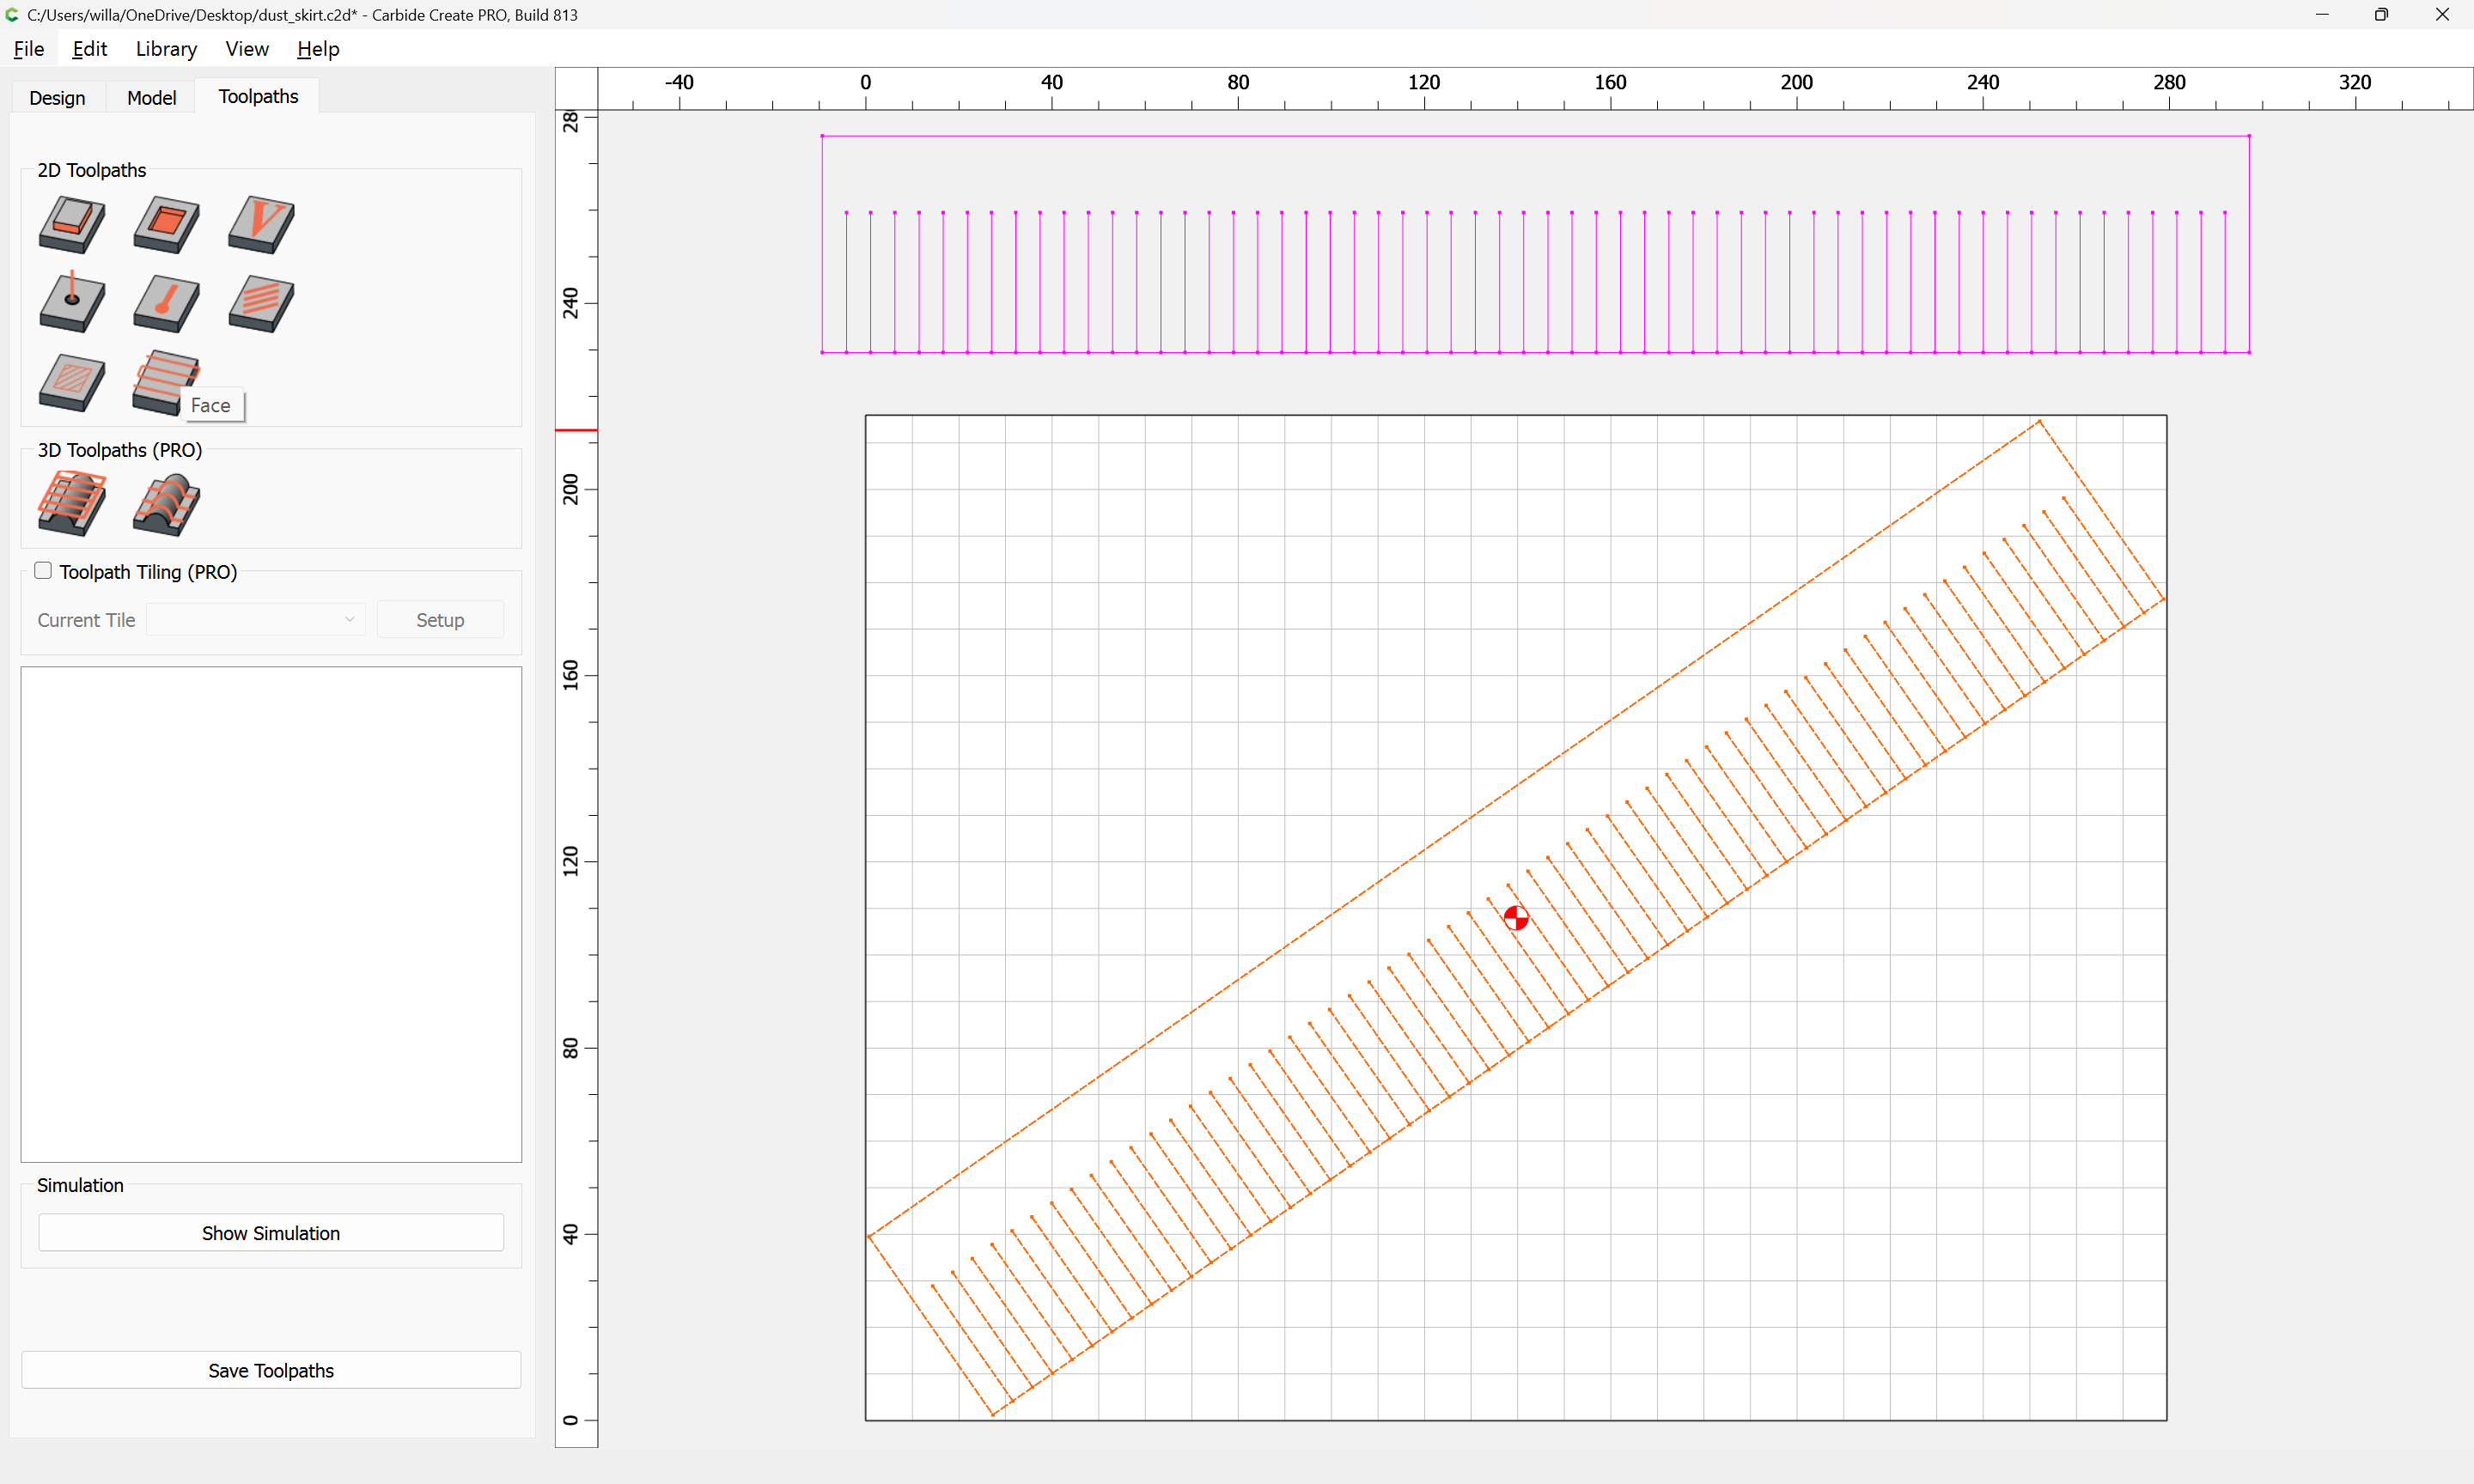The width and height of the screenshot is (2474, 1484).
Task: Select the Contour toolpath icon
Action: click(x=72, y=224)
